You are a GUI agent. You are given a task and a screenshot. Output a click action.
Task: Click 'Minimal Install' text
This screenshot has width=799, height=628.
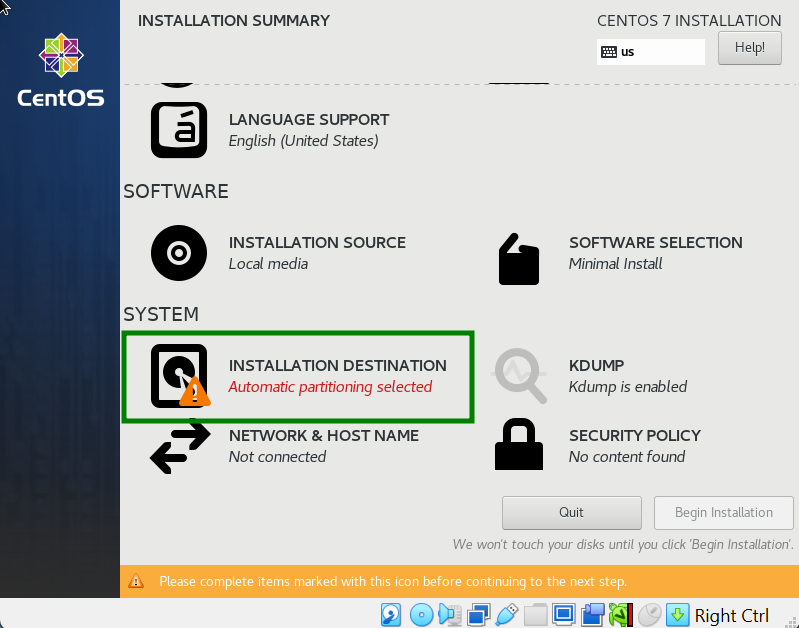coord(616,264)
